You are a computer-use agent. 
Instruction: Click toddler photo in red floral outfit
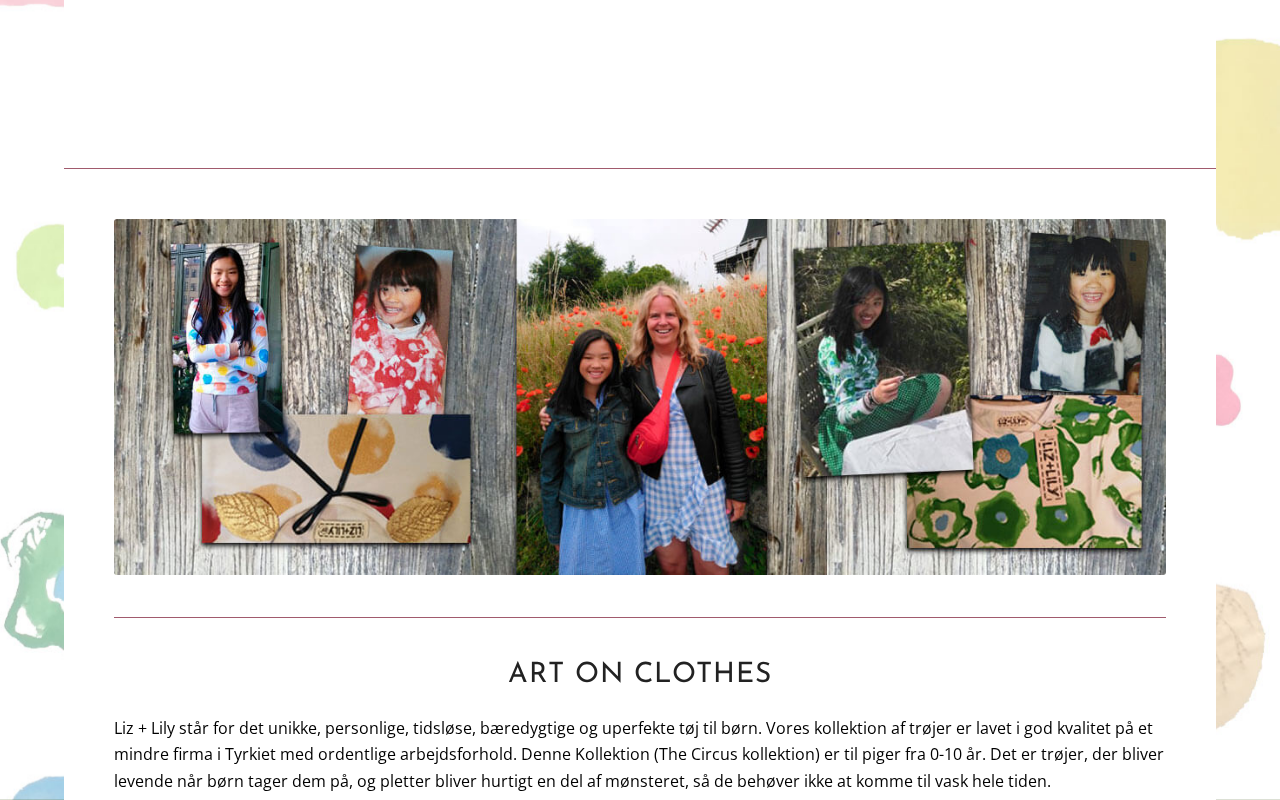[400, 330]
